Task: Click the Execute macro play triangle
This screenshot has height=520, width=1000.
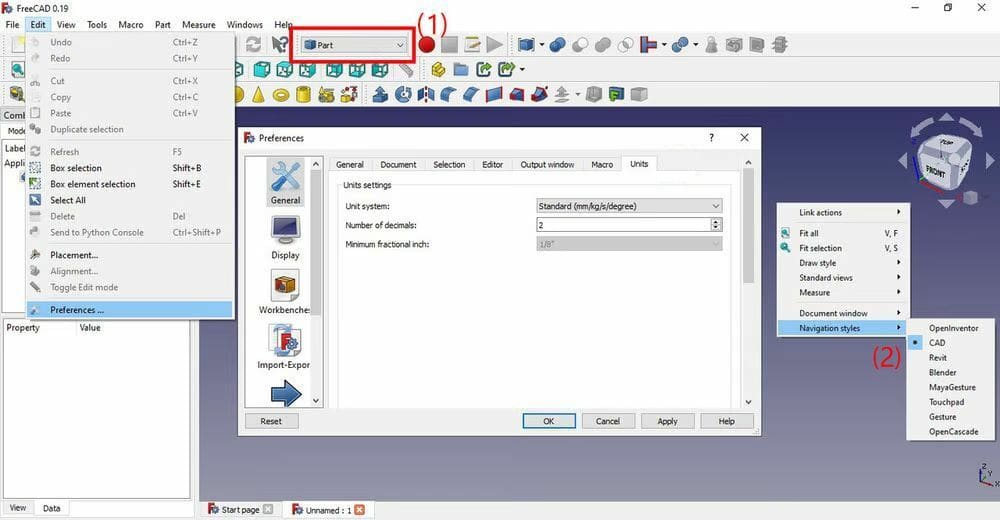Action: pos(494,45)
